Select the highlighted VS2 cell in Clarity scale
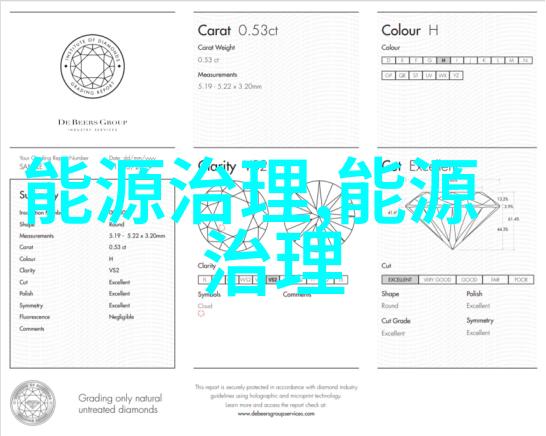The height and width of the screenshot is (436, 546). (x=273, y=280)
